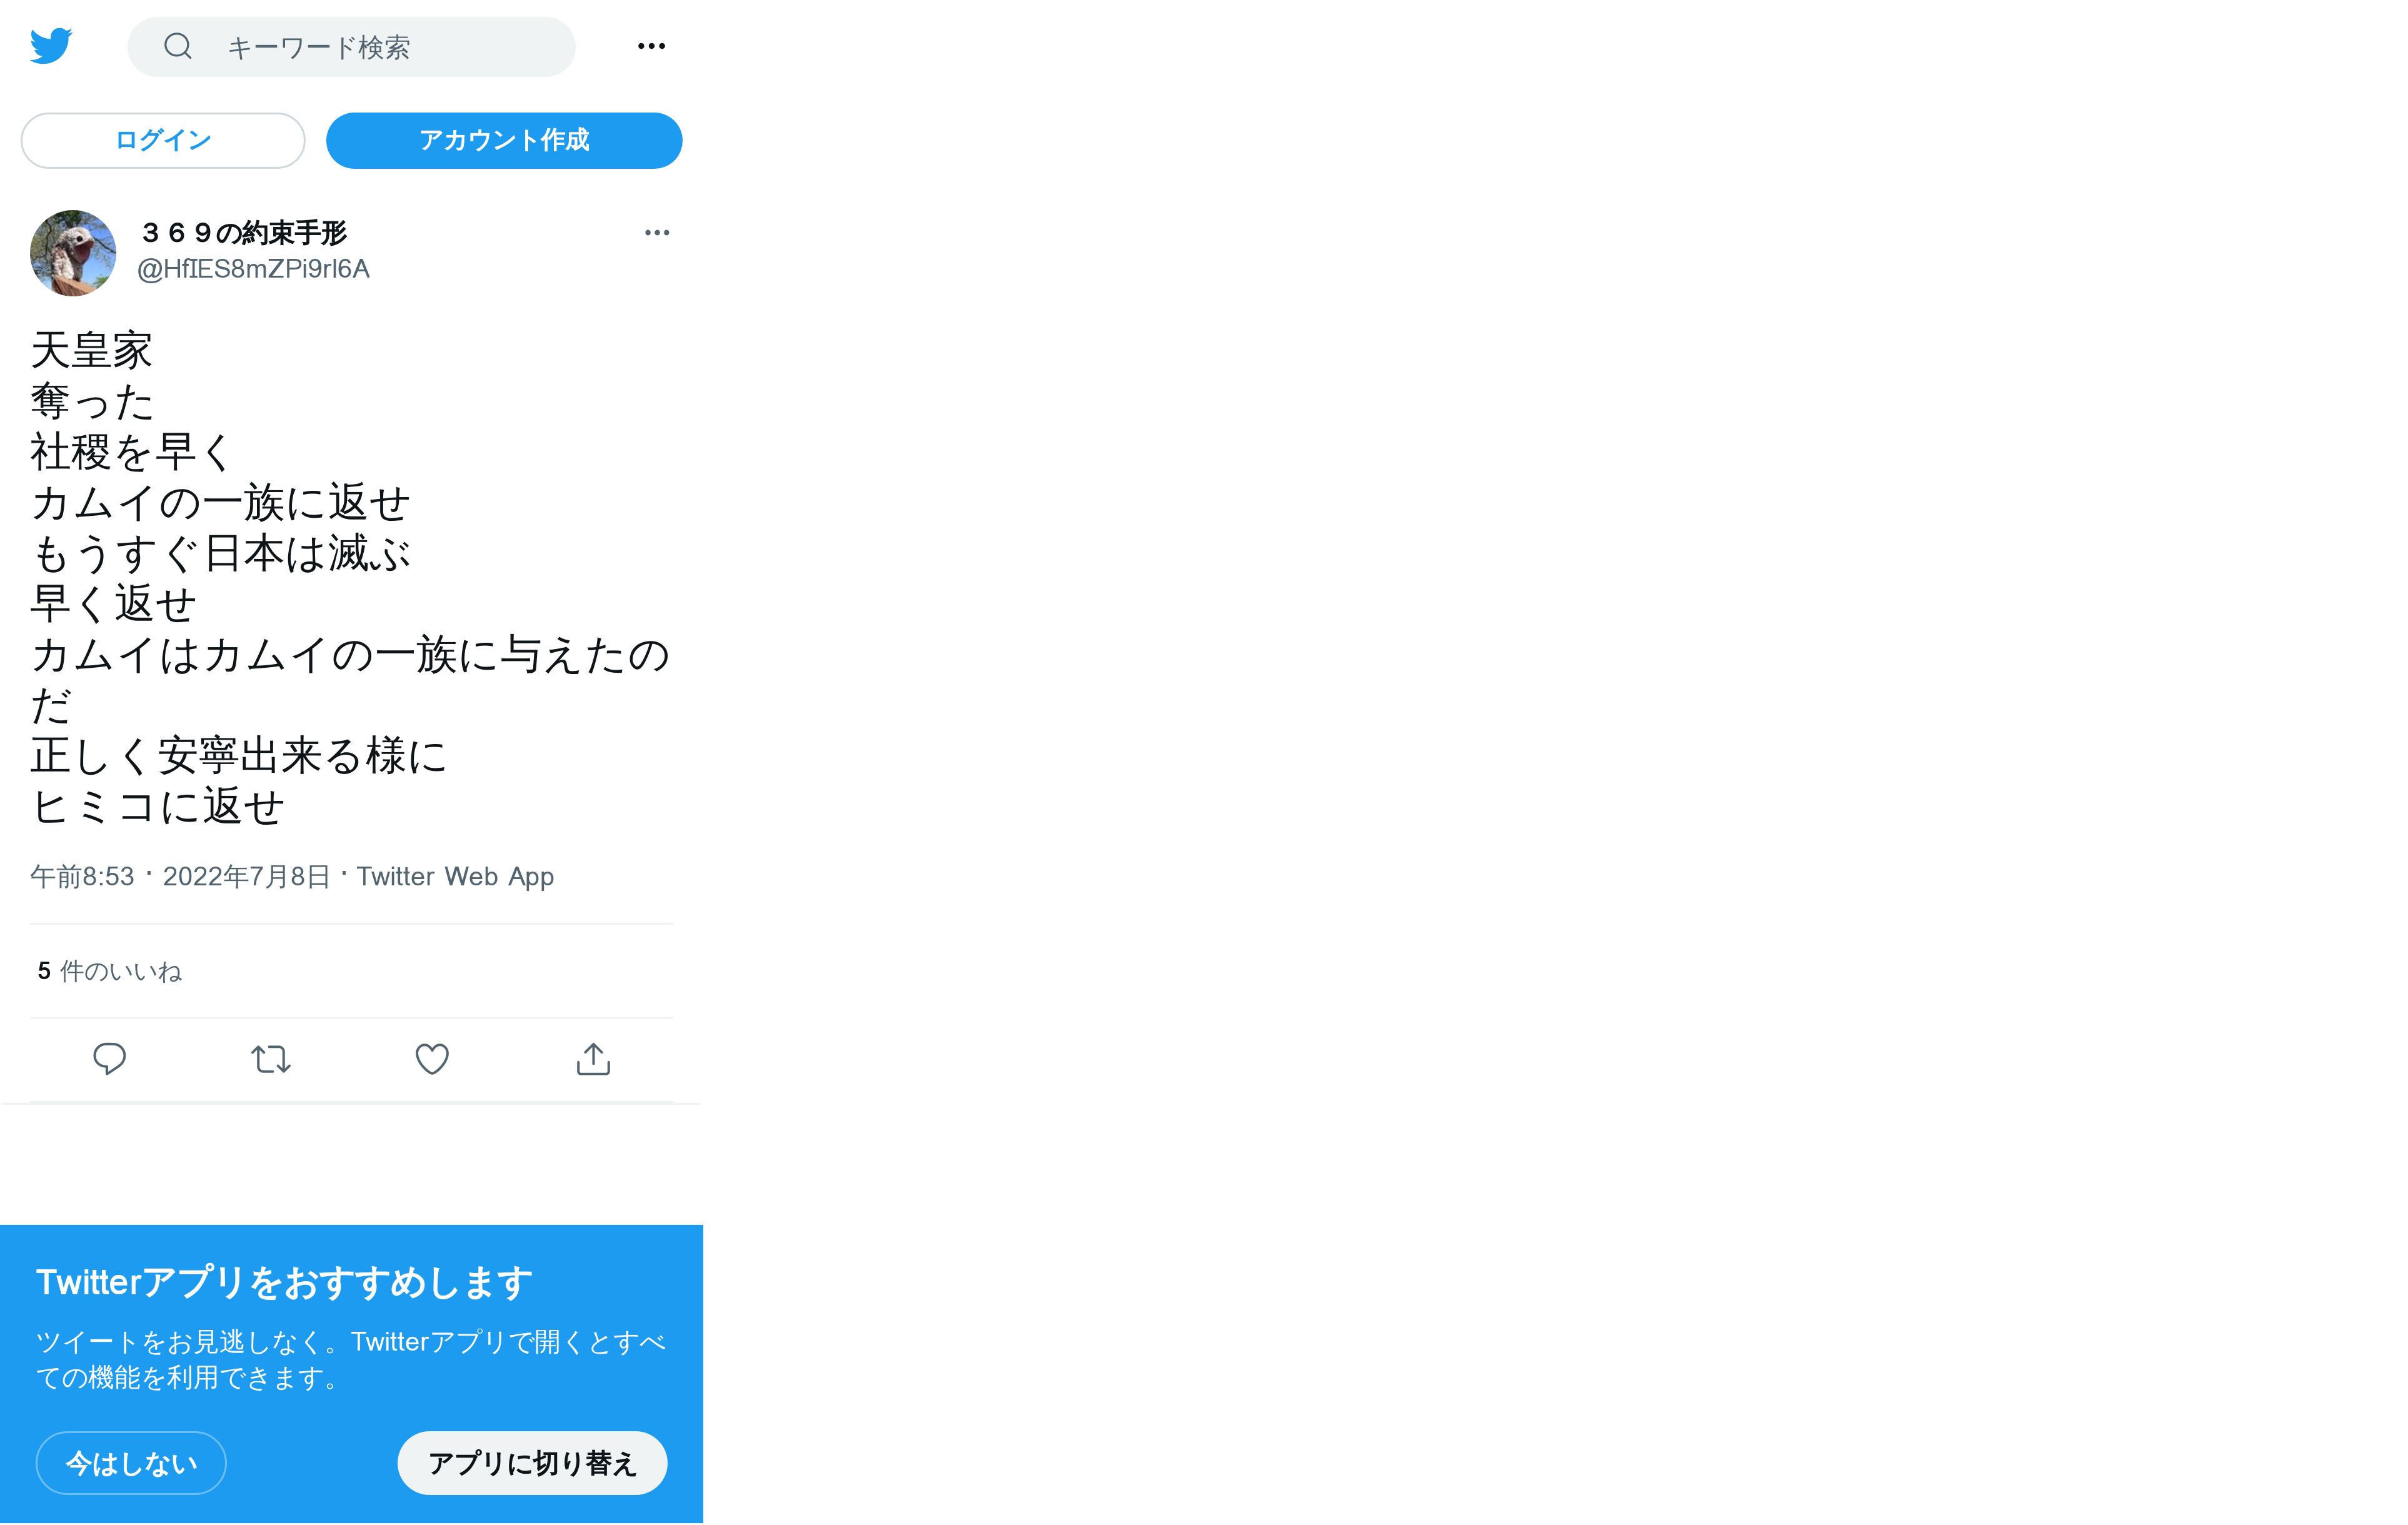The width and height of the screenshot is (2408, 1525).
Task: Click the 午前8:53 2022年7月8日 timestamp
Action: point(180,877)
